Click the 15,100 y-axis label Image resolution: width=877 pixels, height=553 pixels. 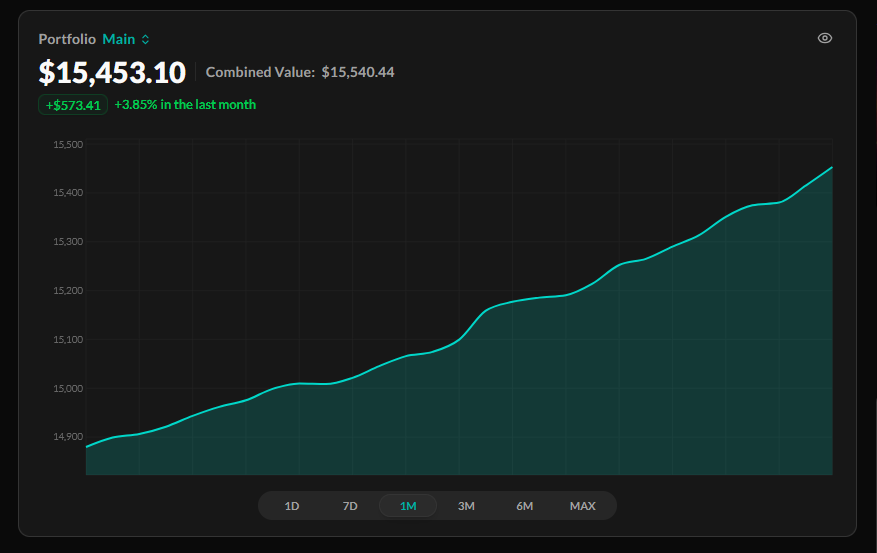[x=68, y=339]
